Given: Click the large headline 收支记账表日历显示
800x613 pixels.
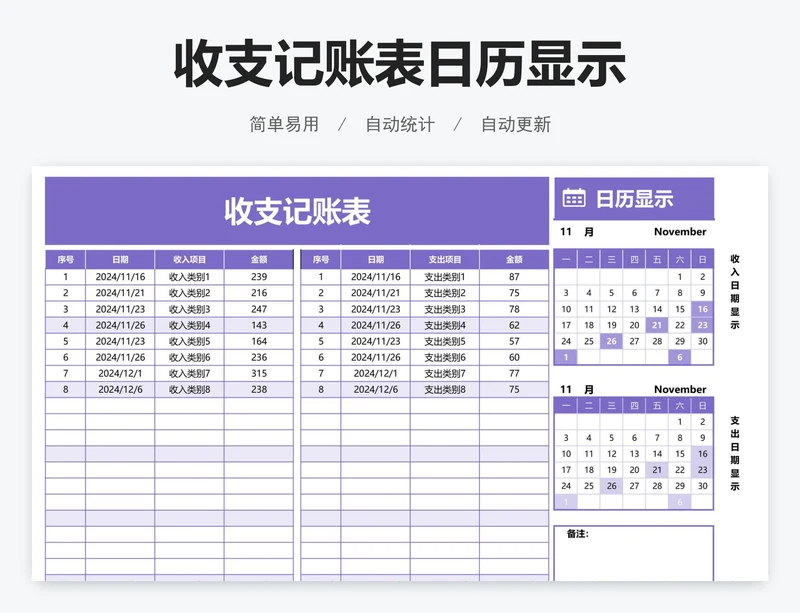Looking at the screenshot, I should point(400,64).
